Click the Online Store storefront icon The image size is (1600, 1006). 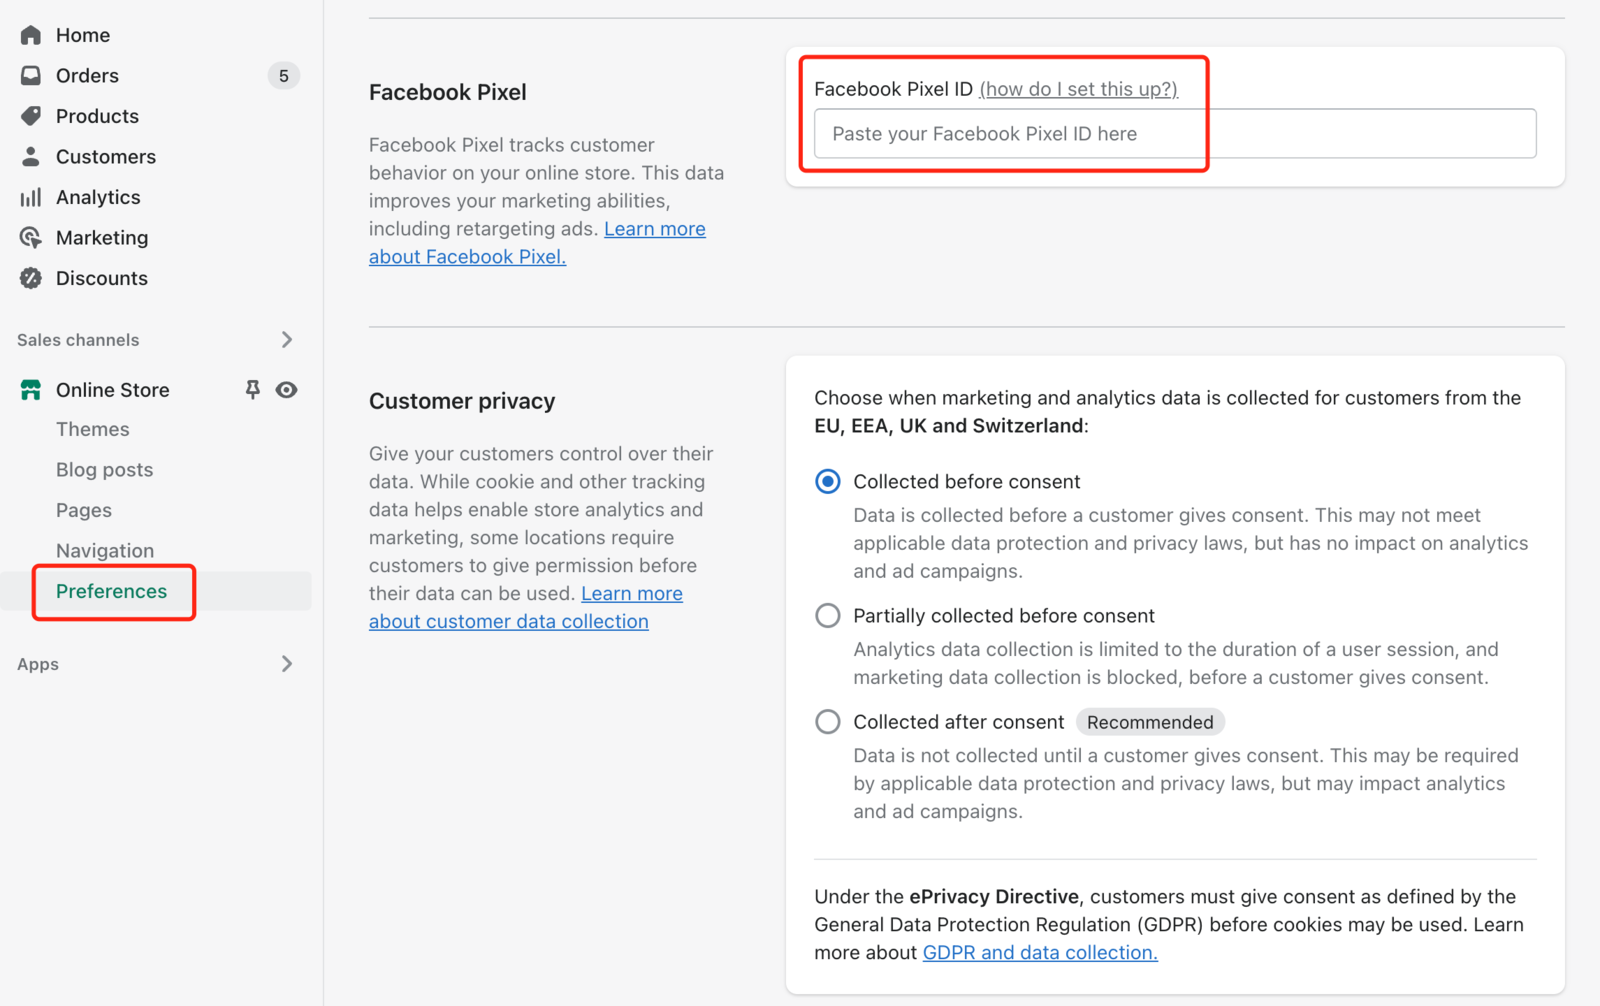(31, 390)
